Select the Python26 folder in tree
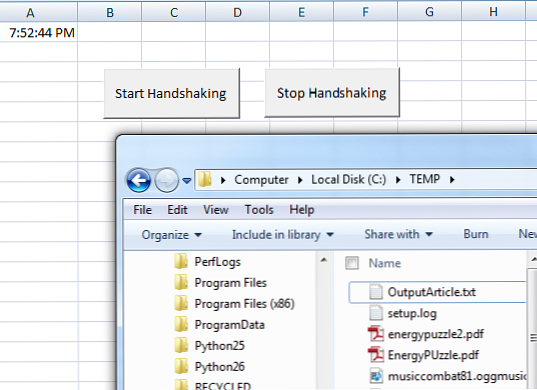This screenshot has width=537, height=390. 220,367
